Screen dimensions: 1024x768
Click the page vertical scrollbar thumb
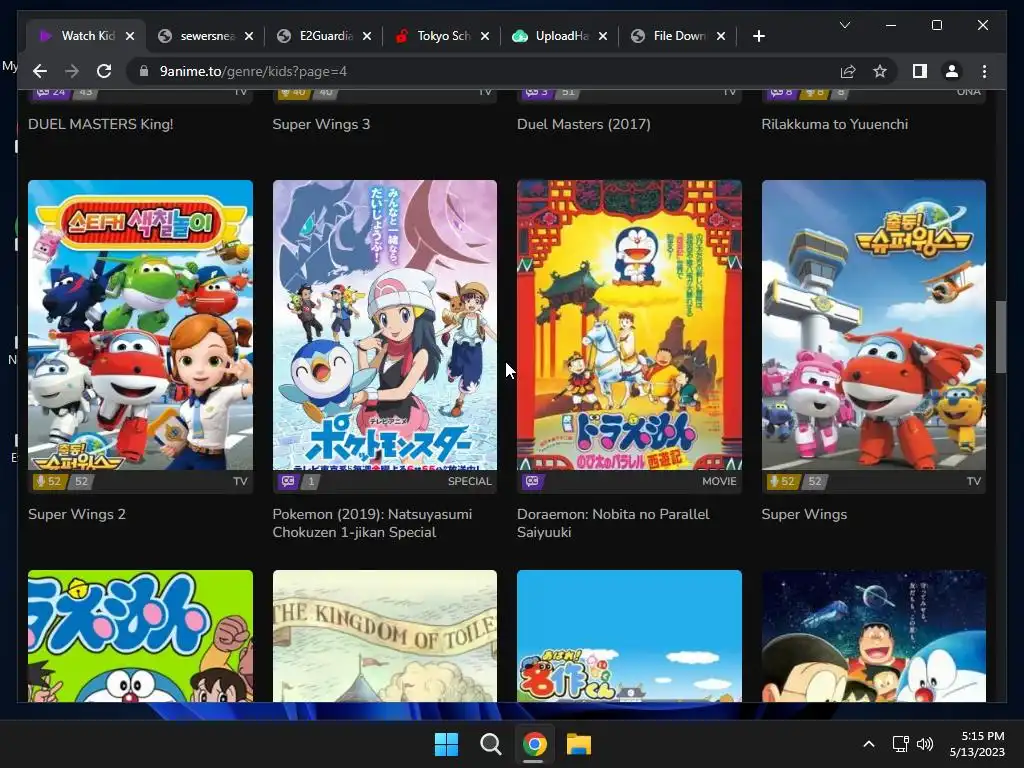point(1000,336)
